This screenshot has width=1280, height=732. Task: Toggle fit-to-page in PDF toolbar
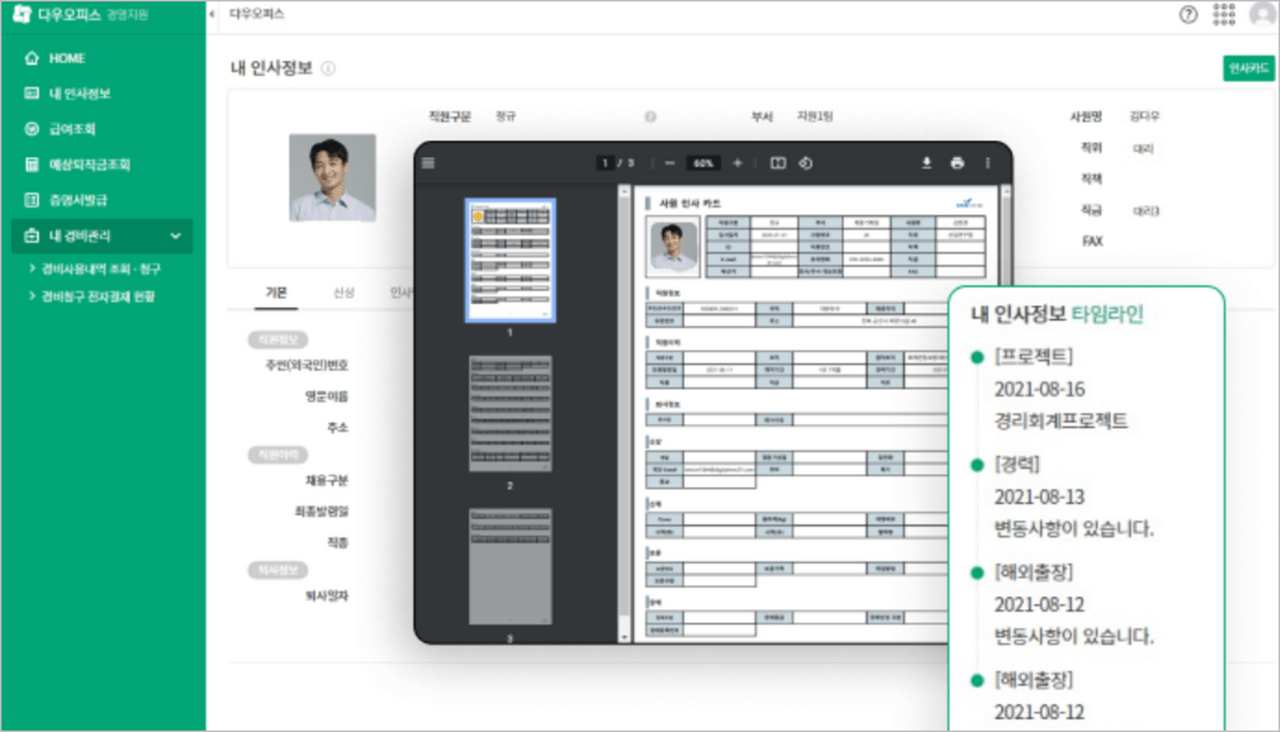[778, 163]
